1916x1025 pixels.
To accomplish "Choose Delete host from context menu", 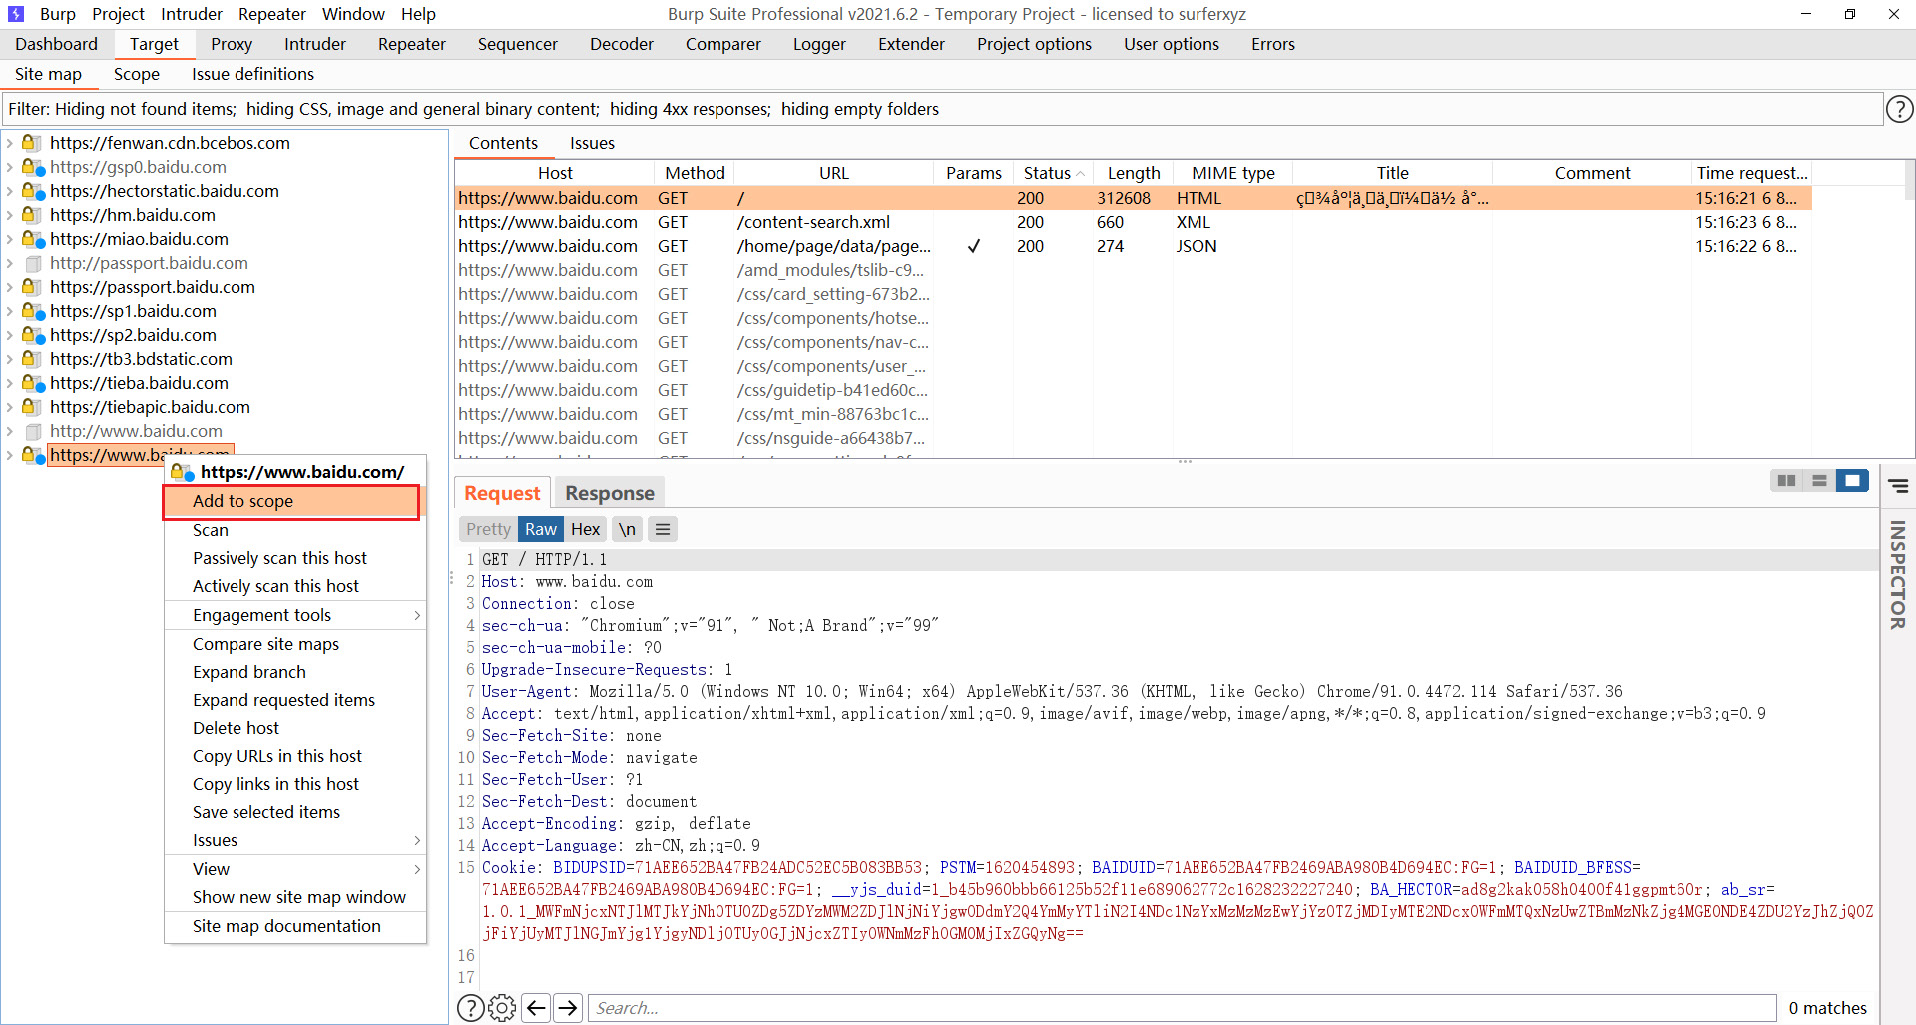I will [x=295, y=728].
